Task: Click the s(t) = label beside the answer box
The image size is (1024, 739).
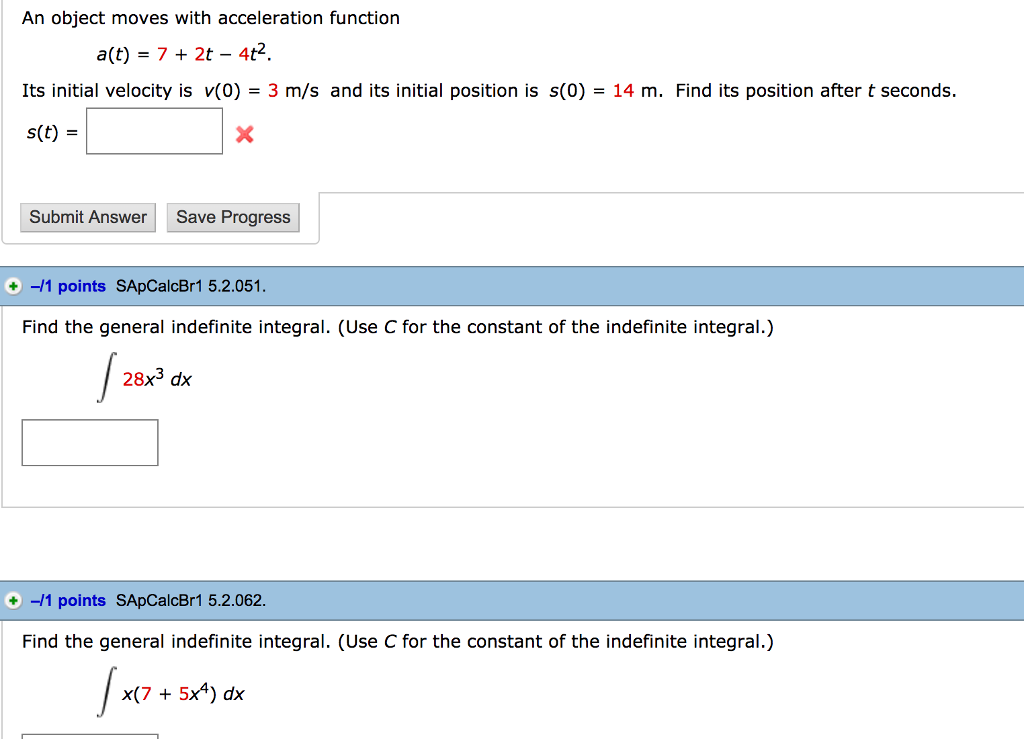Action: (50, 132)
